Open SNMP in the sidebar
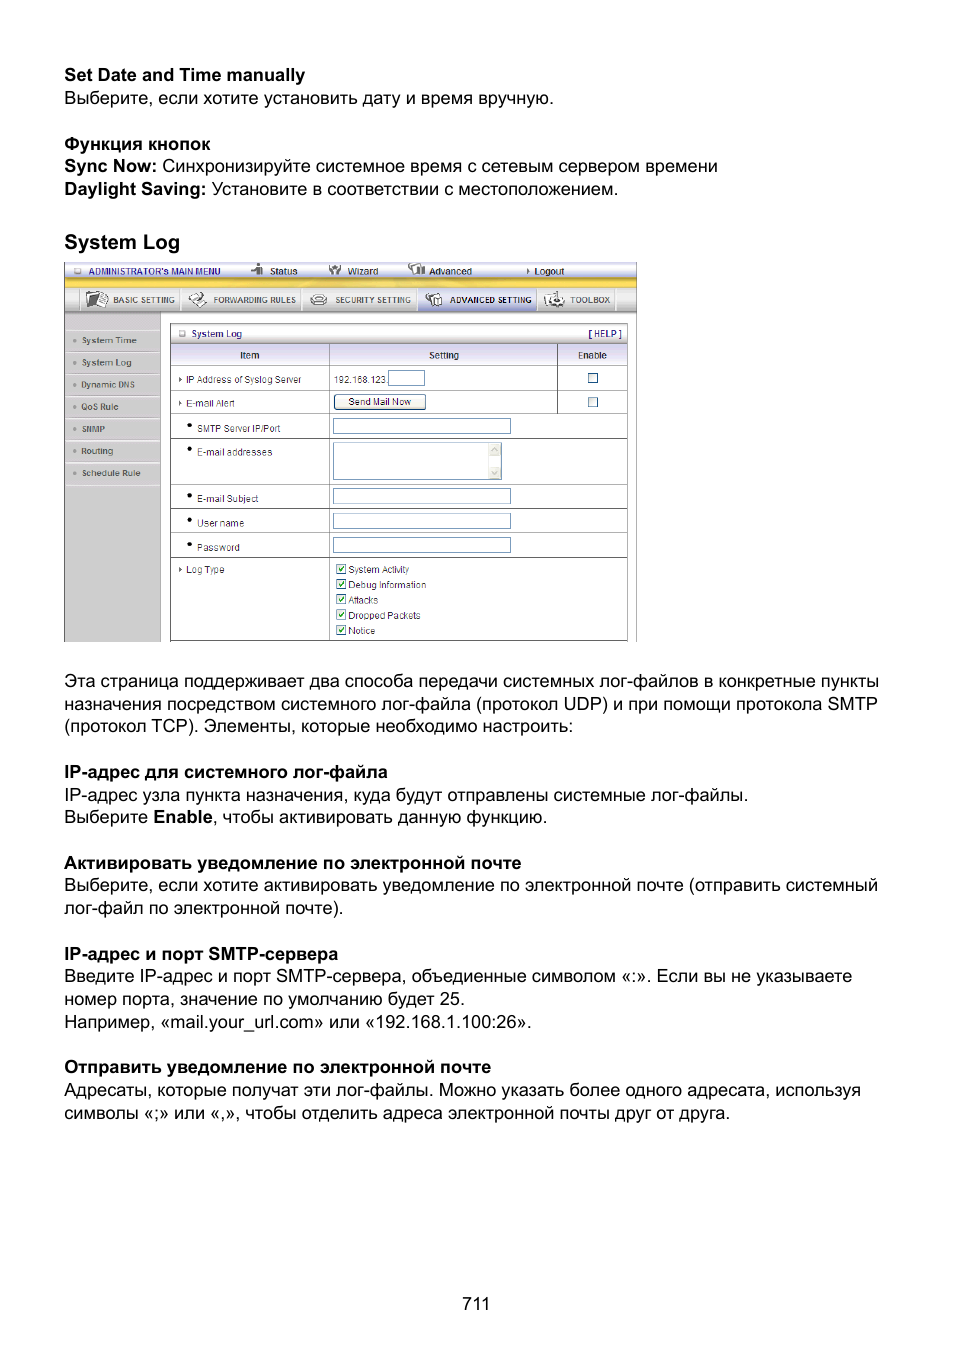 coord(93,429)
